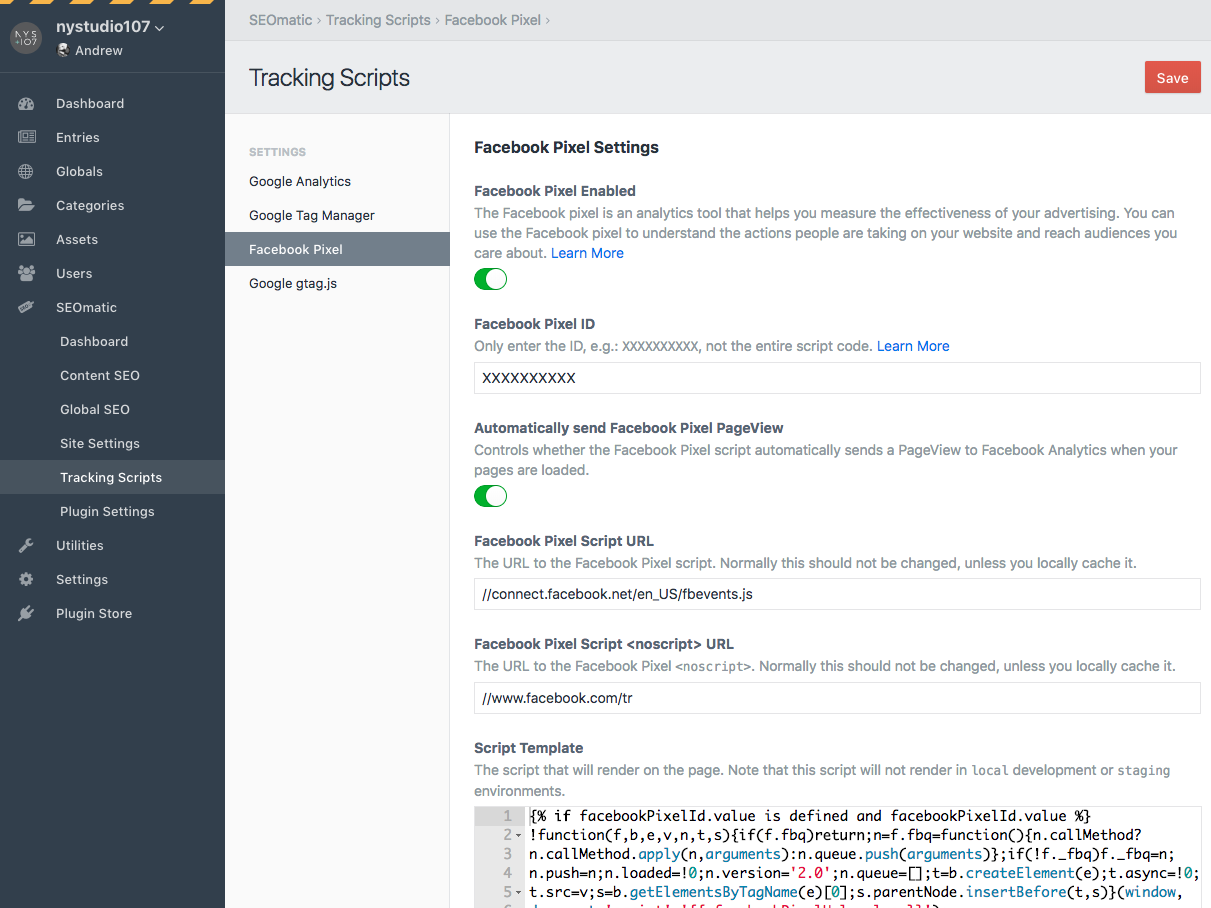The height and width of the screenshot is (908, 1211).
Task: Click Learn More under Facebook Pixel Enabled
Action: pos(587,253)
